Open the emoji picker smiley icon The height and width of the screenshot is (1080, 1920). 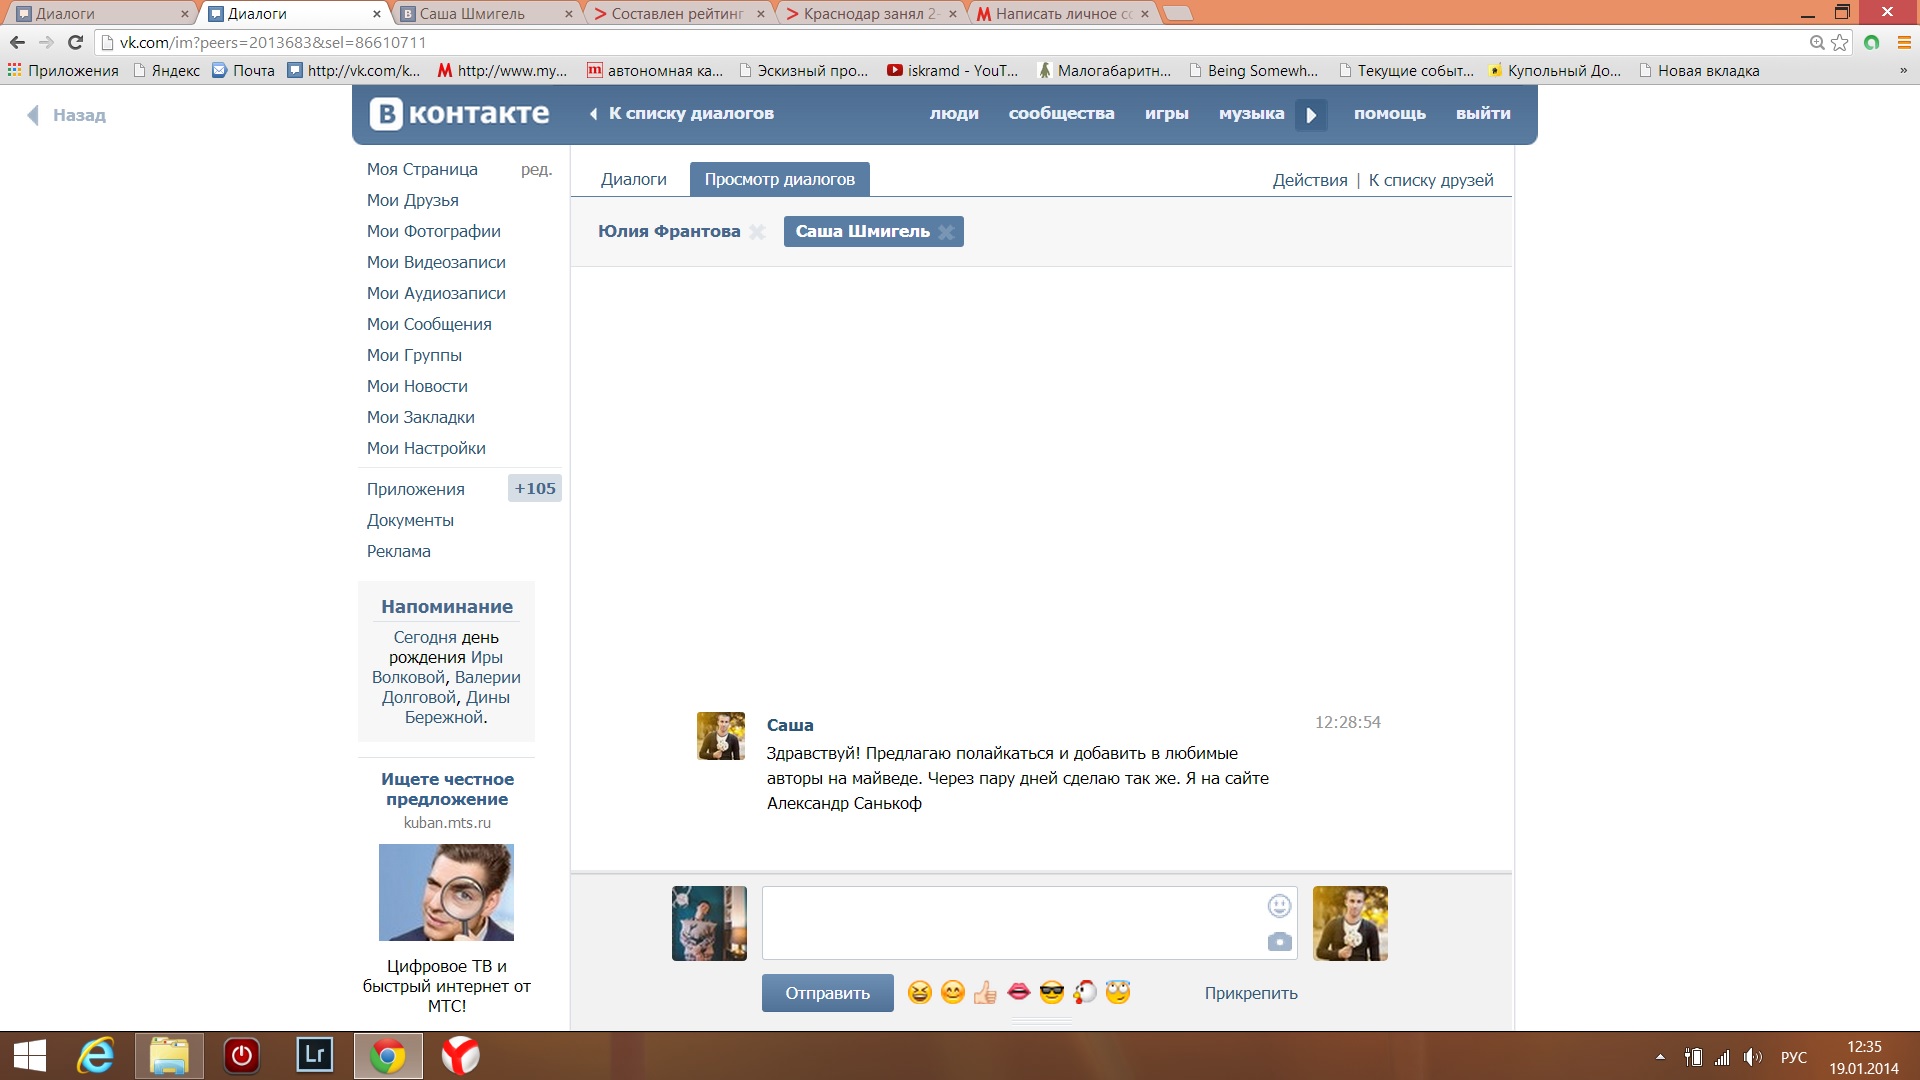click(x=1279, y=906)
